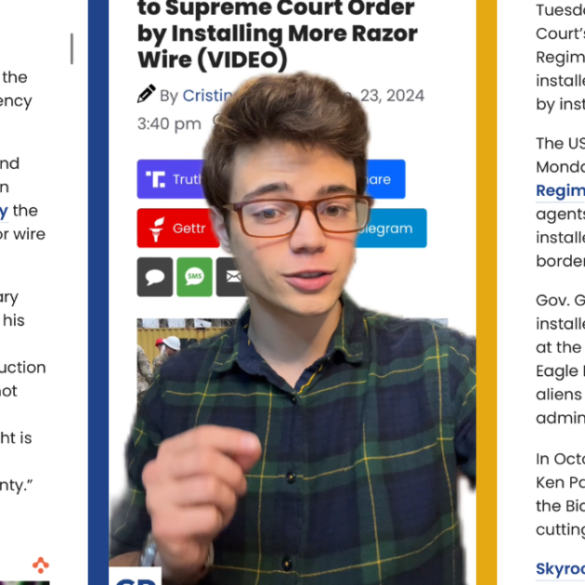Screen dimensions: 585x585
Task: Click the GP logo at the bottom
Action: coord(135,576)
